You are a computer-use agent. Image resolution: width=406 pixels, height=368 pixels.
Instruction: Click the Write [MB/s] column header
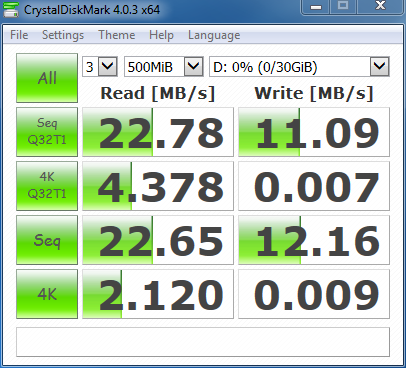(314, 93)
